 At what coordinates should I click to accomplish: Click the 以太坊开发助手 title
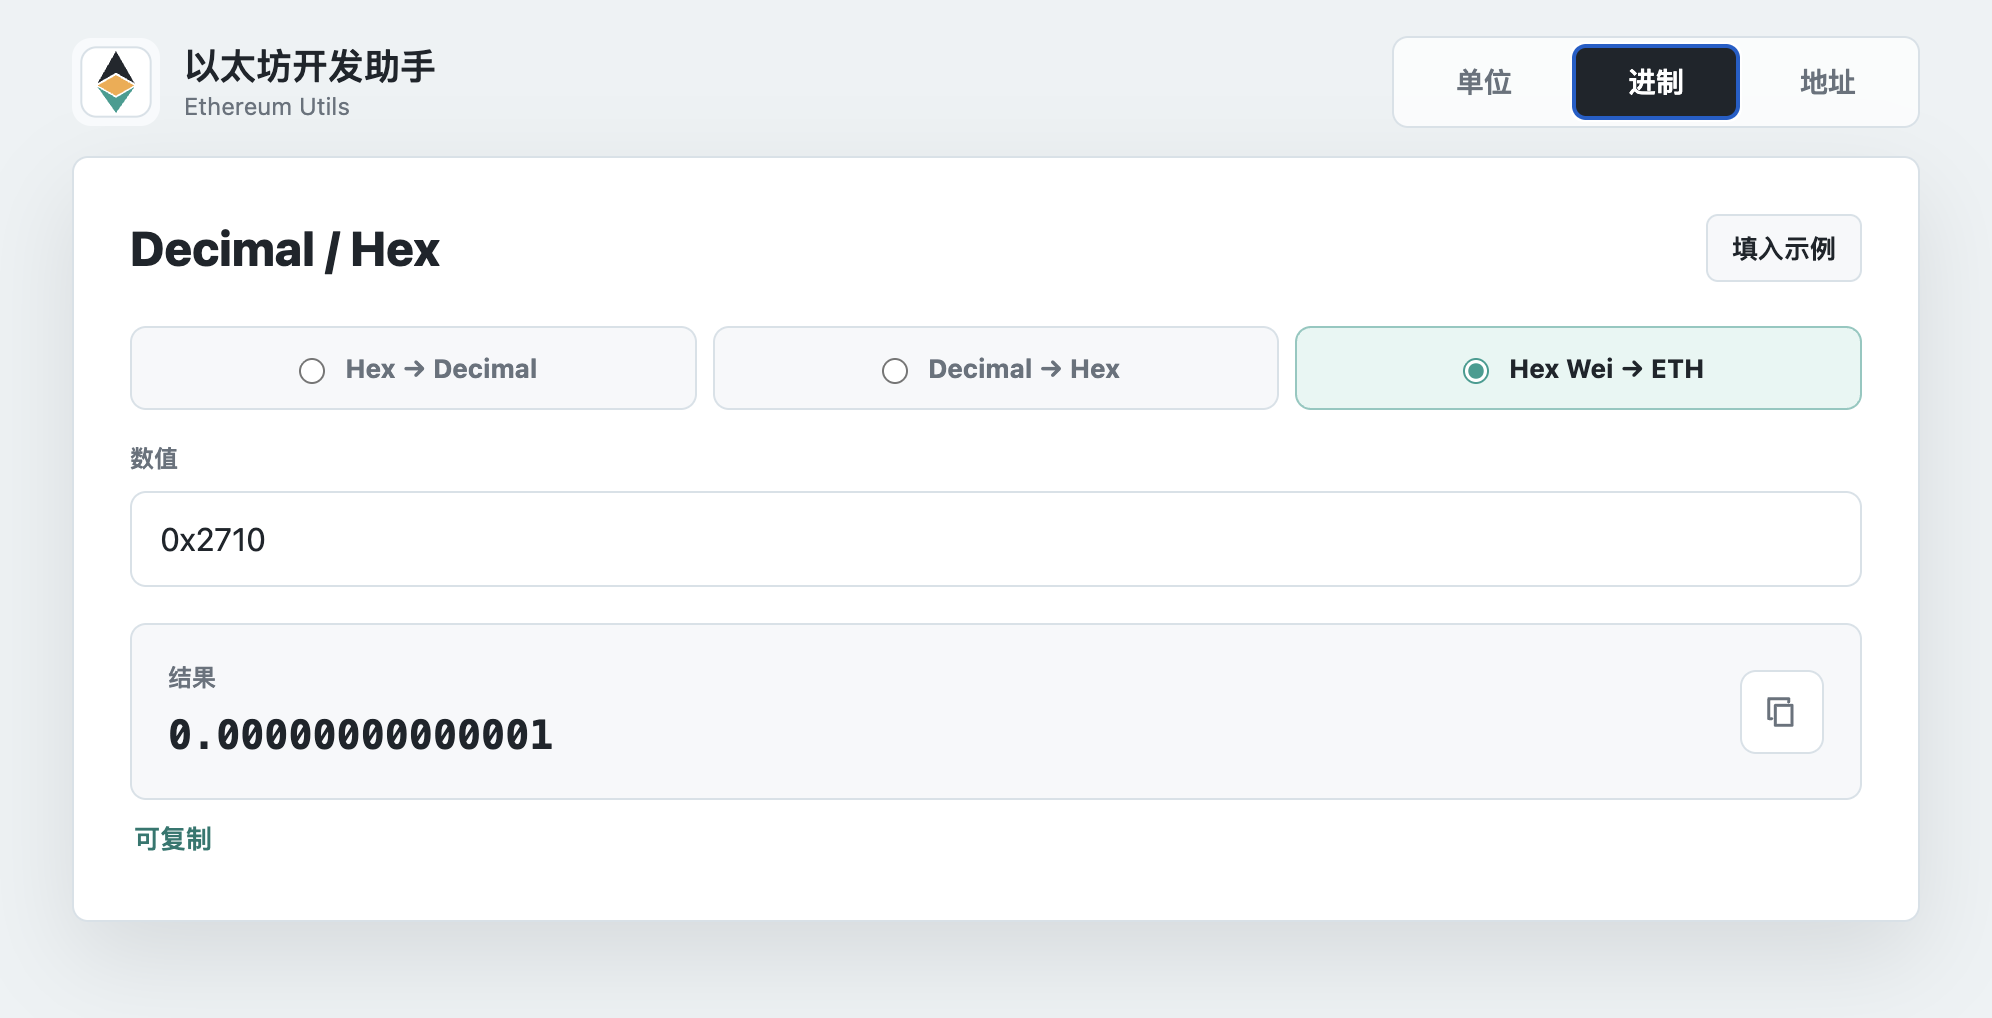(x=310, y=67)
